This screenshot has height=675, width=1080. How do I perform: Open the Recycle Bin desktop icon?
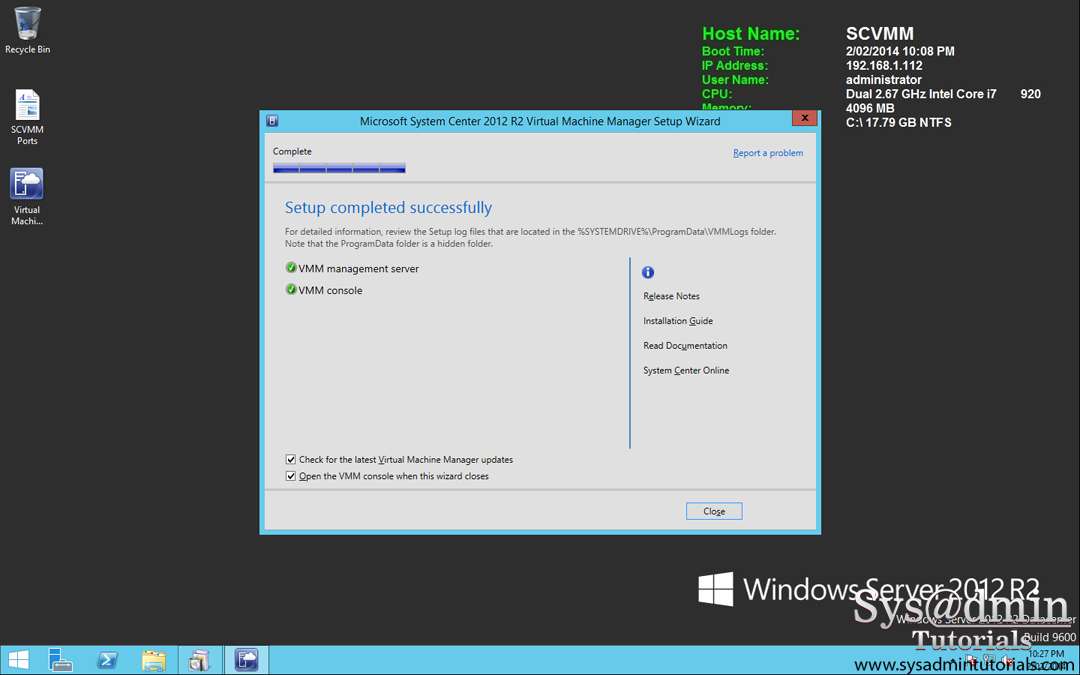28,30
